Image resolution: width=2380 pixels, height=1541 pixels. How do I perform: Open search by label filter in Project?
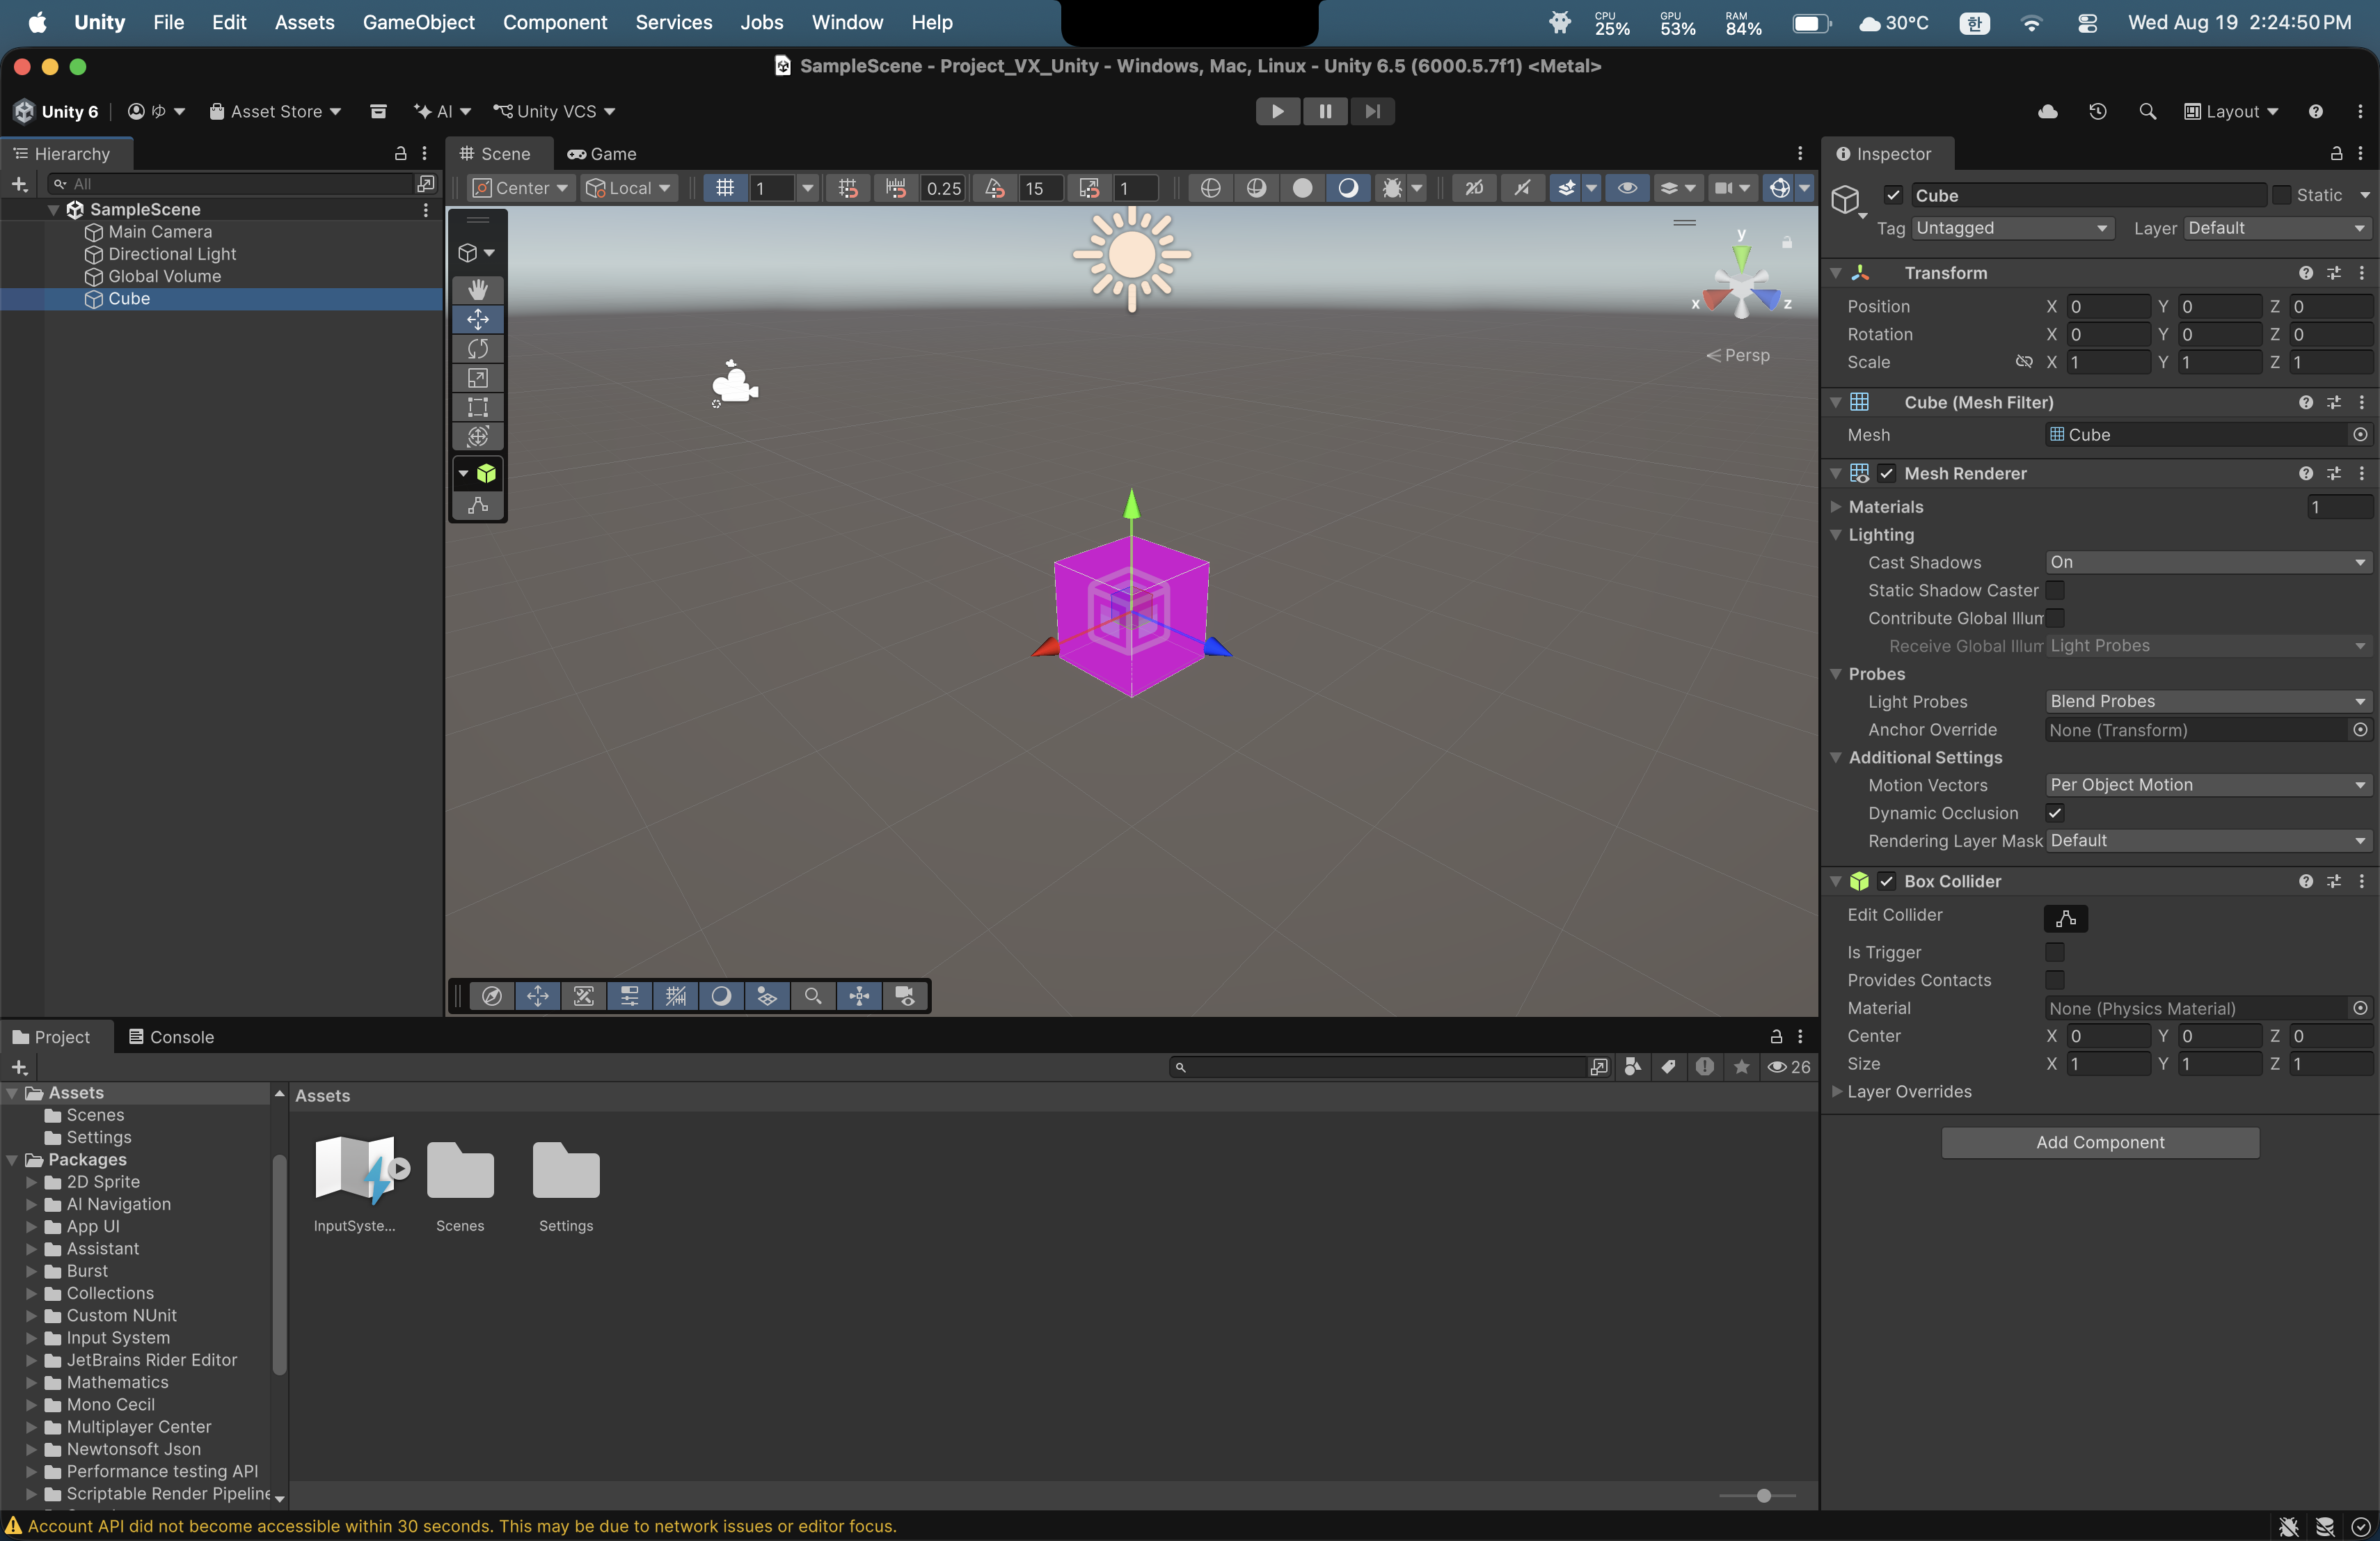tap(1668, 1067)
